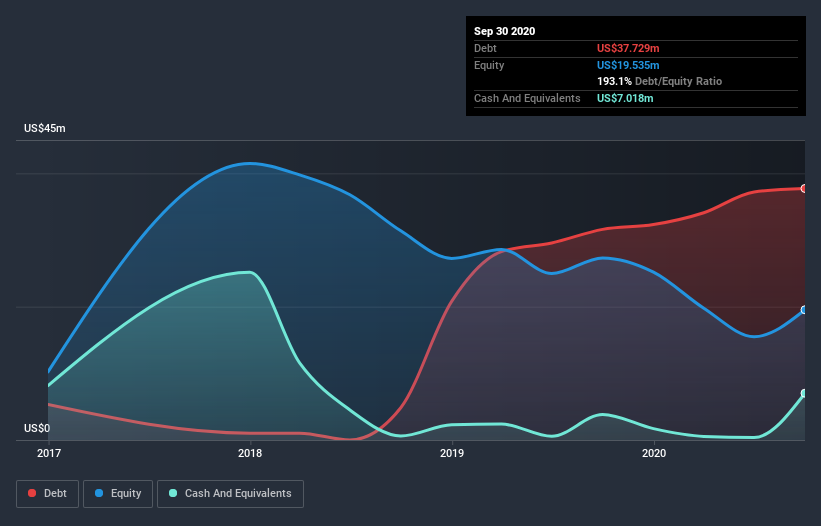Click the Debt label in the tooltip

click(485, 48)
